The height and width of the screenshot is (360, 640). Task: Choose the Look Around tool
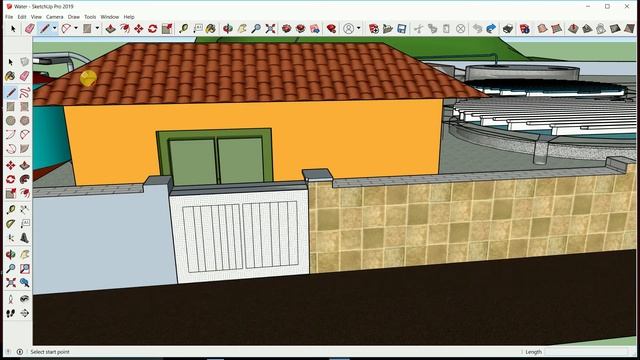(24, 299)
